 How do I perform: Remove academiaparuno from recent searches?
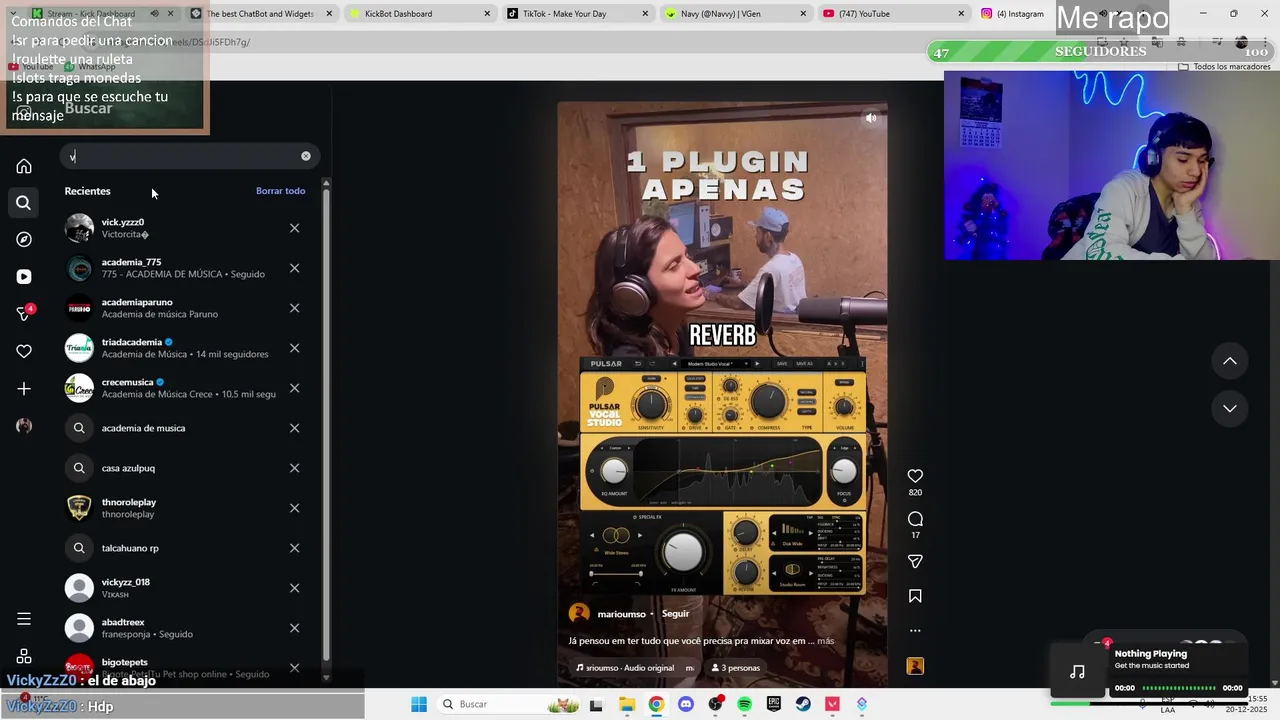[x=294, y=308]
